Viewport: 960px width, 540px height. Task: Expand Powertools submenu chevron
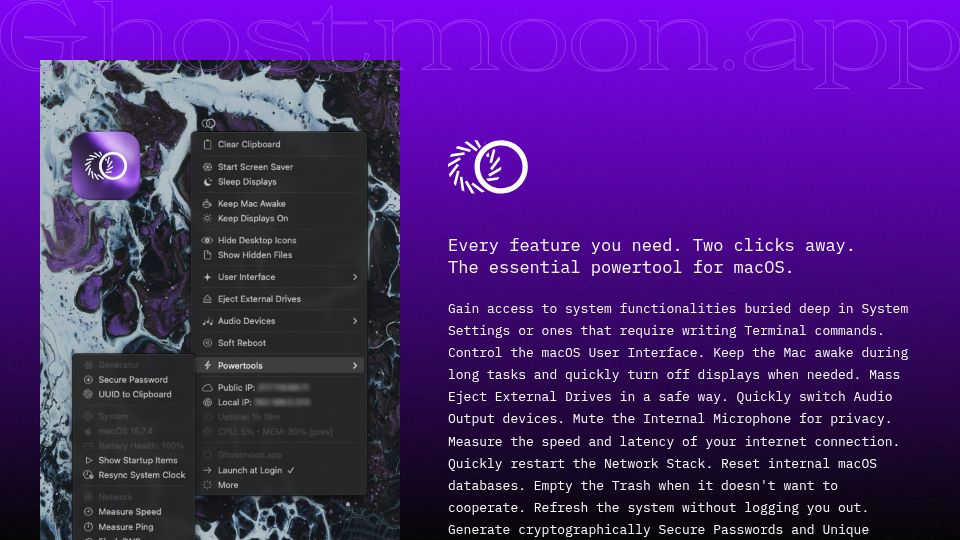tap(355, 366)
